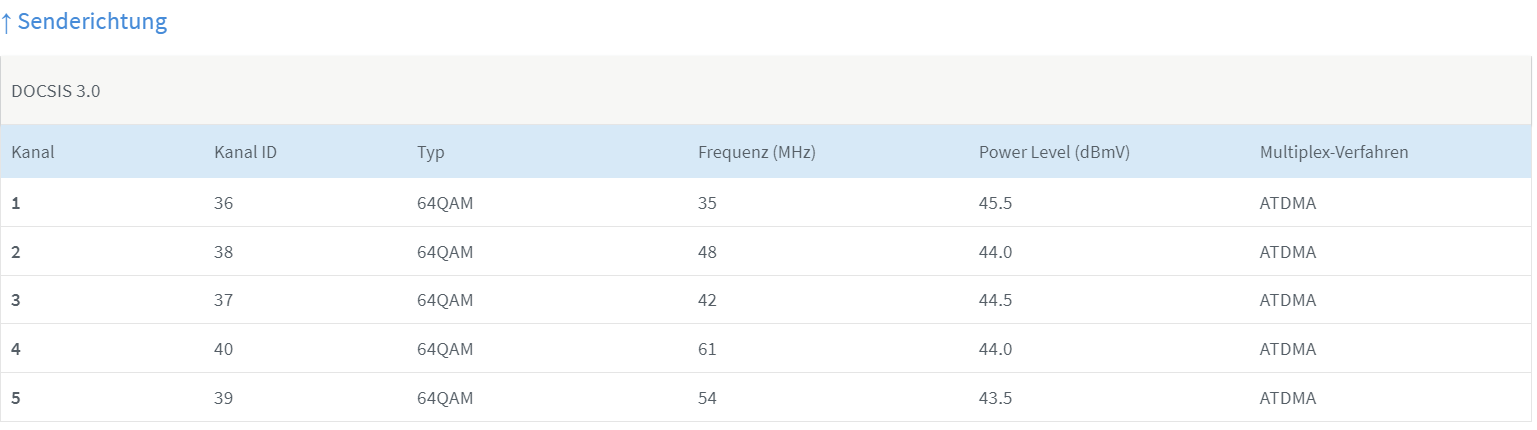This screenshot has width=1537, height=430.
Task: Click the Power Level (dBmV) column header
Action: [1054, 153]
